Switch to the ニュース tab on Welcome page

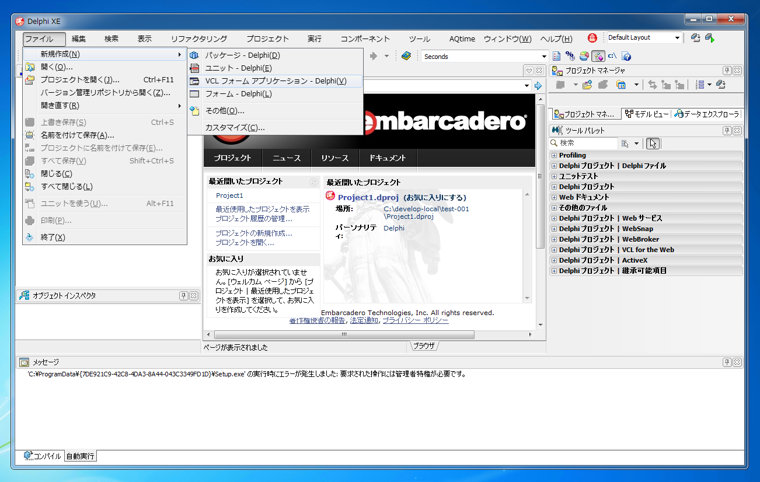pos(286,158)
